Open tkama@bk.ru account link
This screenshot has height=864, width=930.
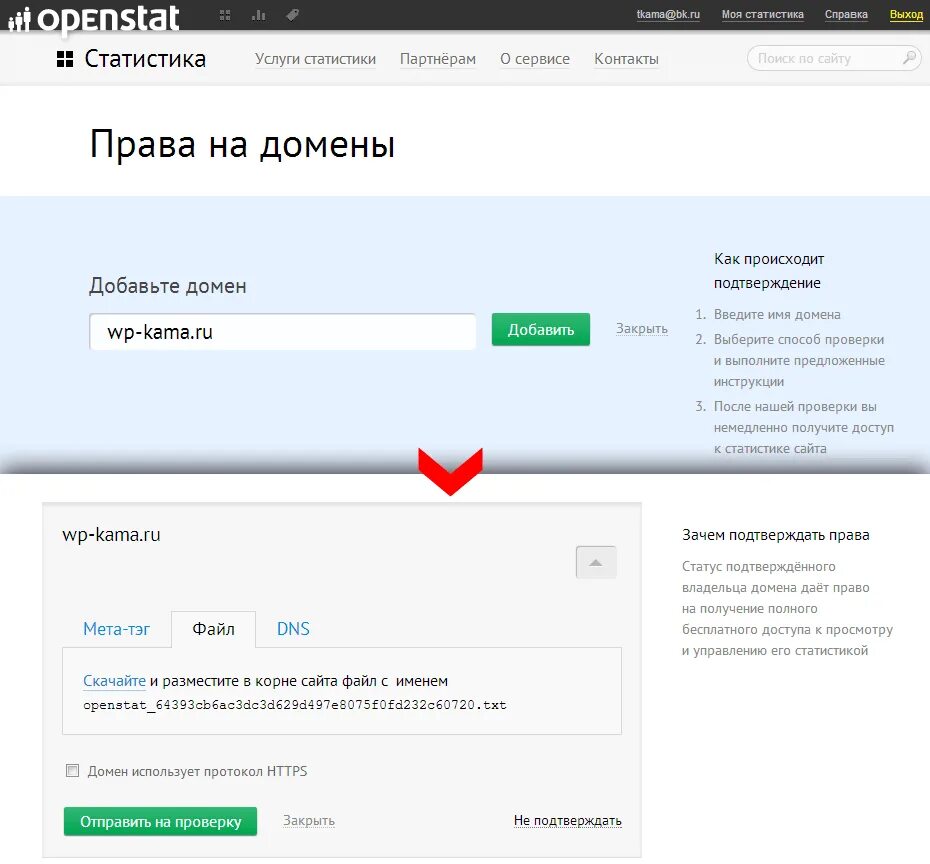(668, 14)
